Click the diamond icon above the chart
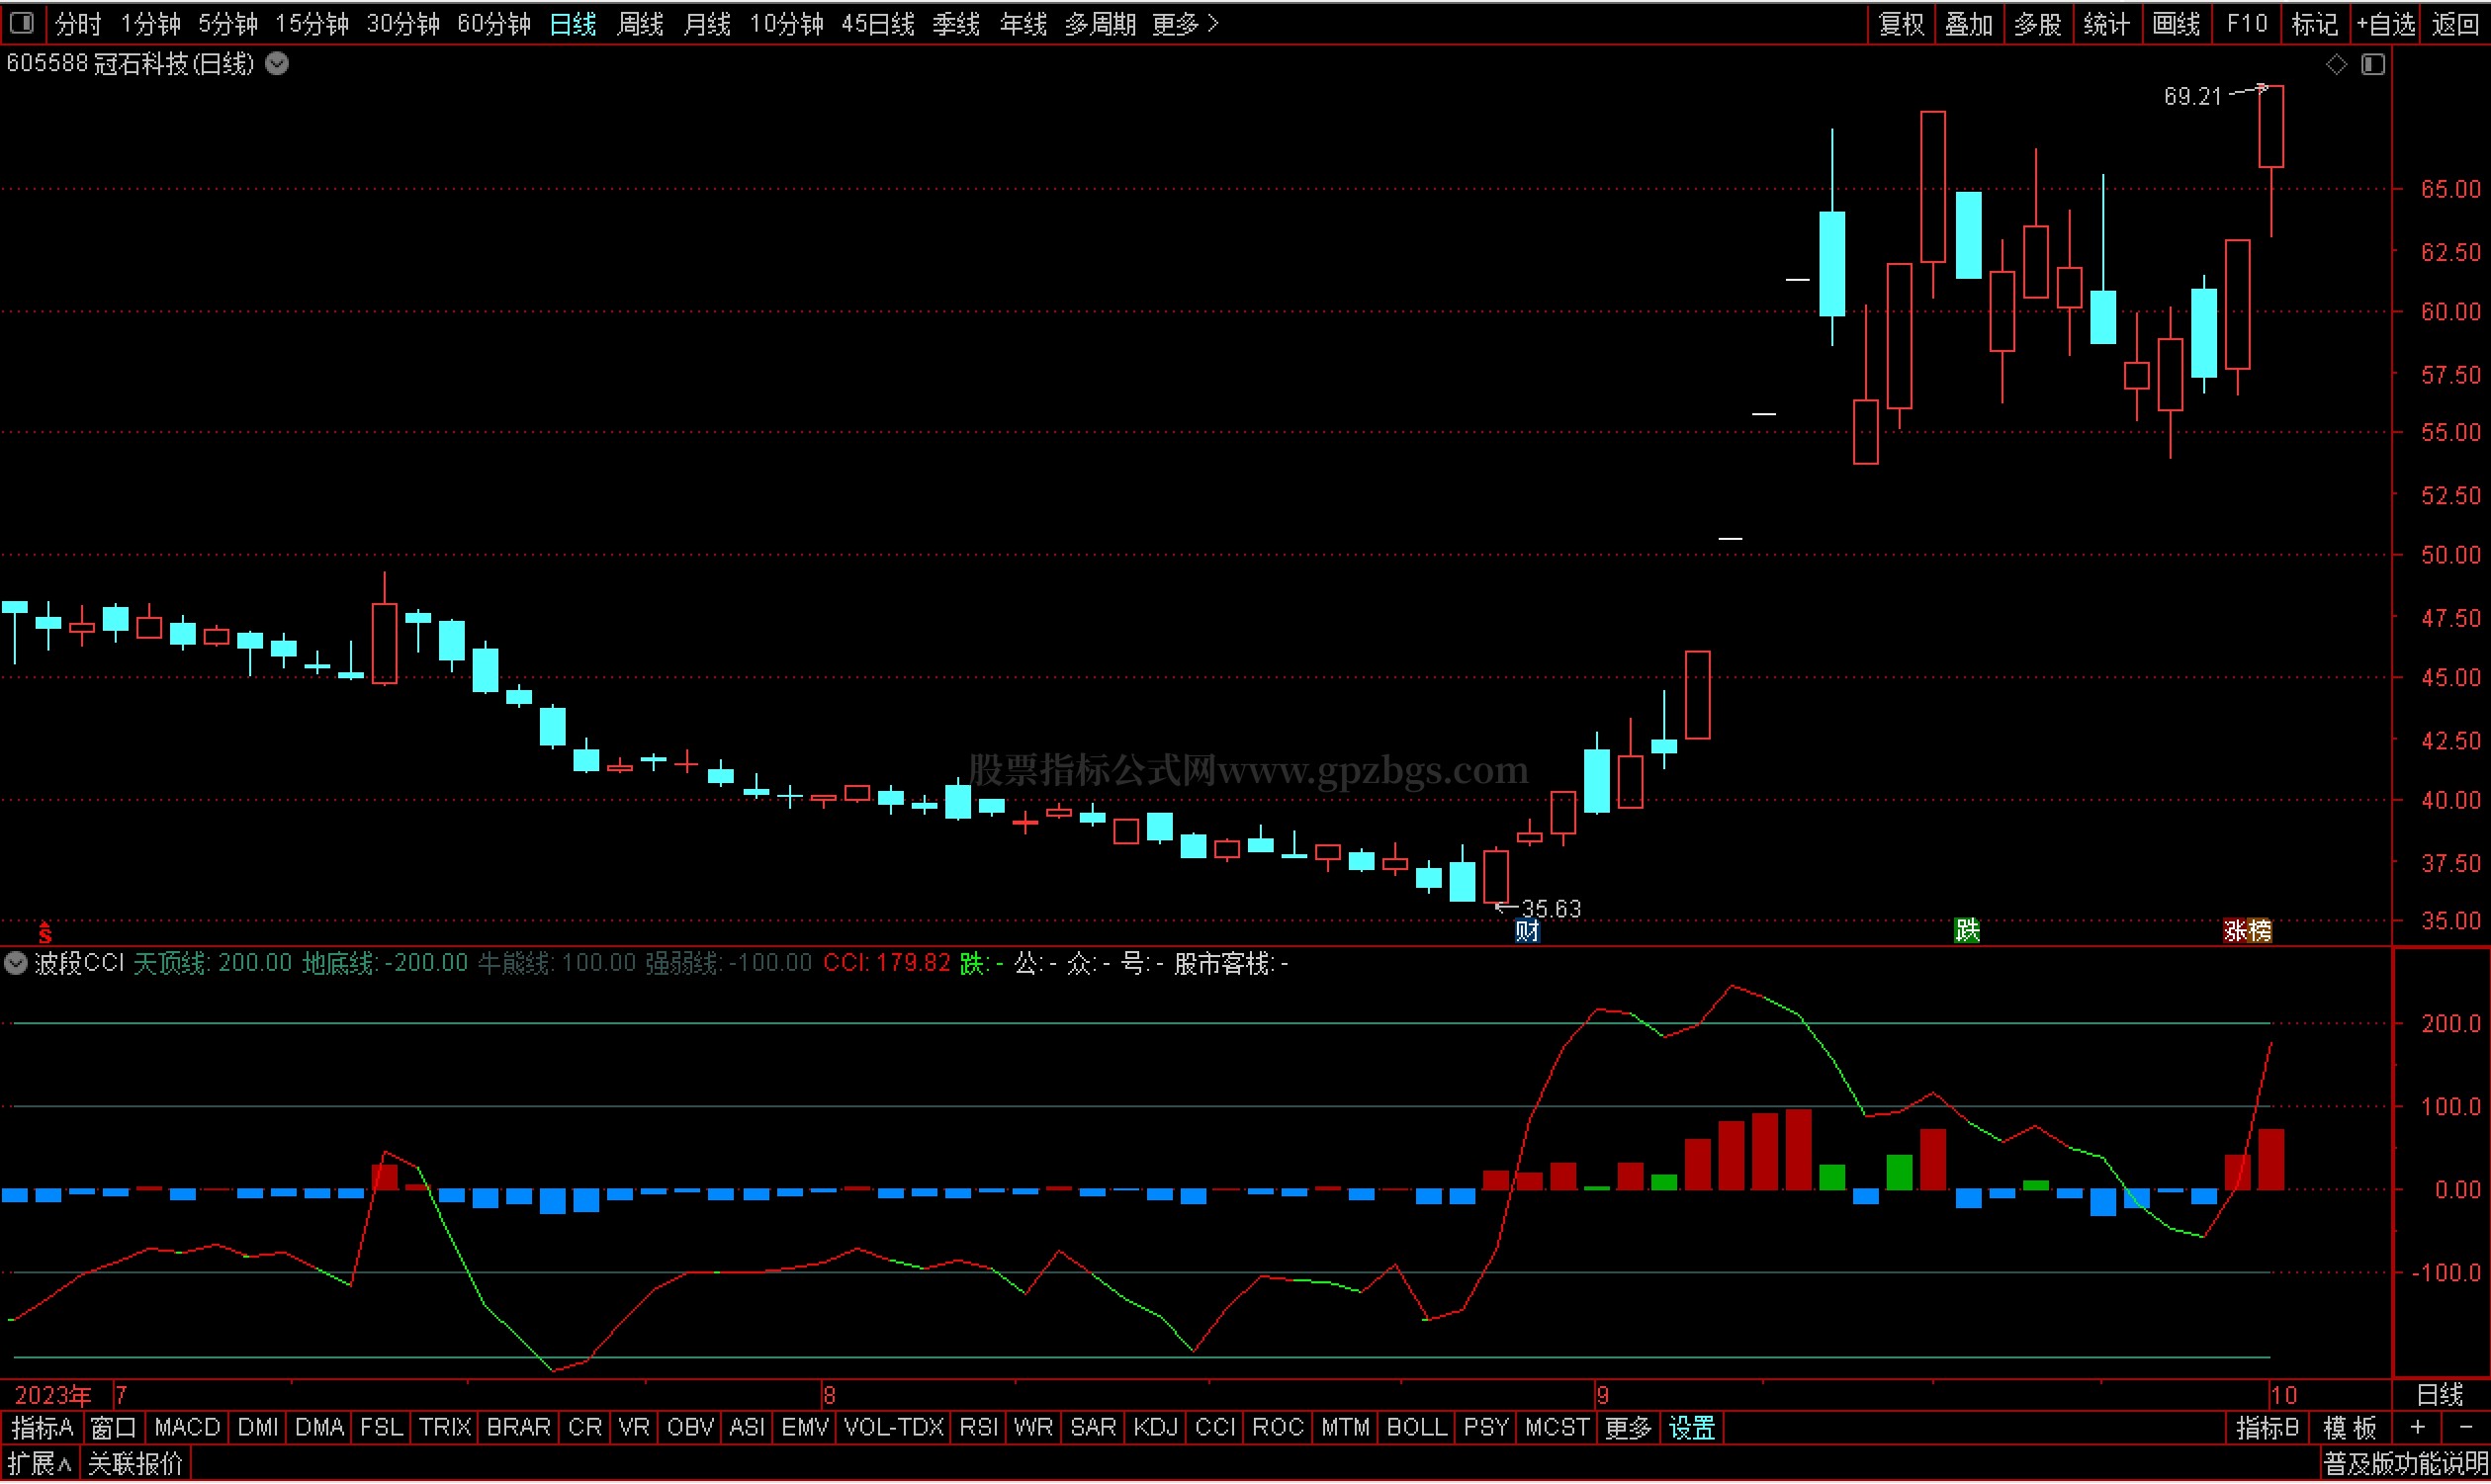This screenshot has width=2491, height=1484. (2336, 65)
